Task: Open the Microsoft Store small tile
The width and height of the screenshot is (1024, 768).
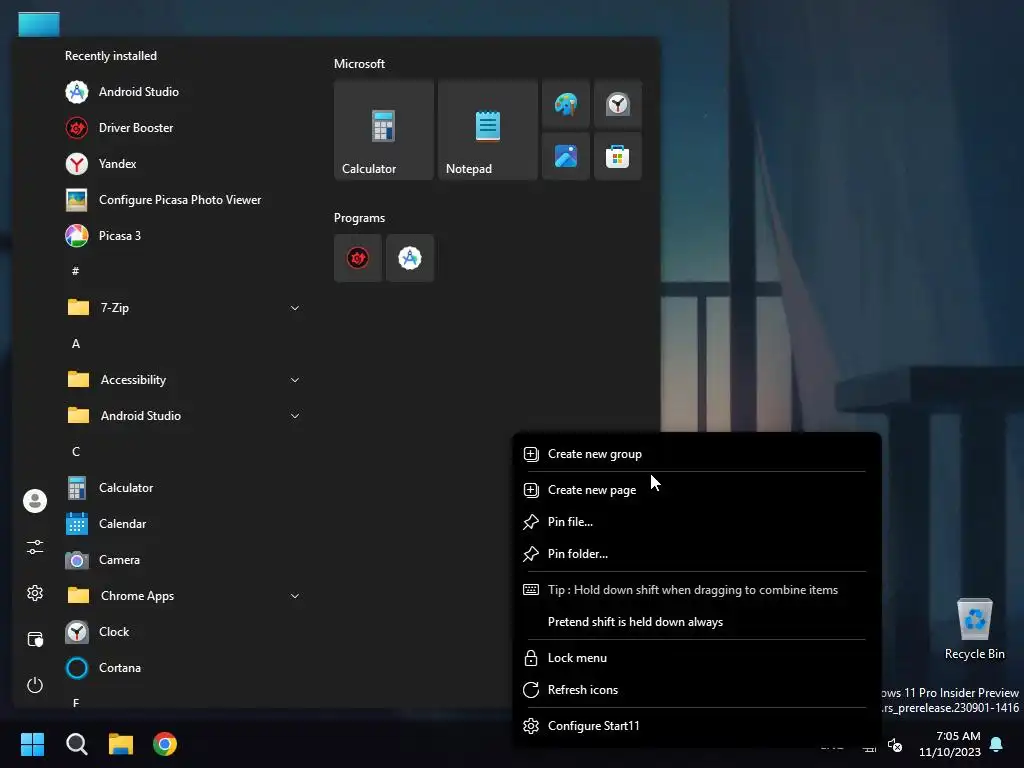Action: 617,156
